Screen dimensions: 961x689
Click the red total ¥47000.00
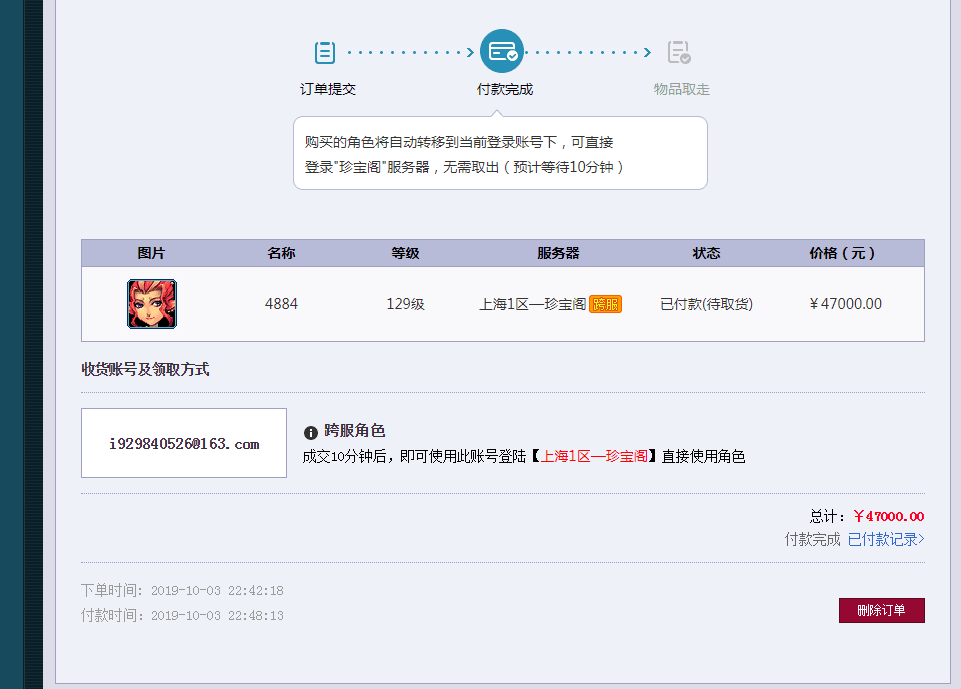coord(889,516)
